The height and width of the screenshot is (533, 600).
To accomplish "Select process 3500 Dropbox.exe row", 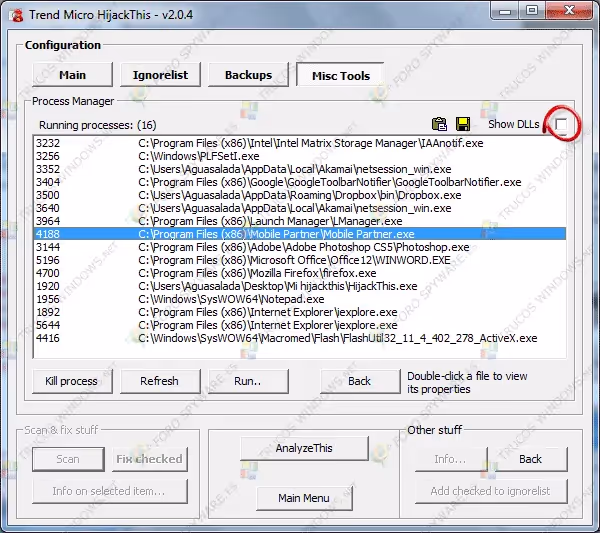I will pyautogui.click(x=300, y=195).
